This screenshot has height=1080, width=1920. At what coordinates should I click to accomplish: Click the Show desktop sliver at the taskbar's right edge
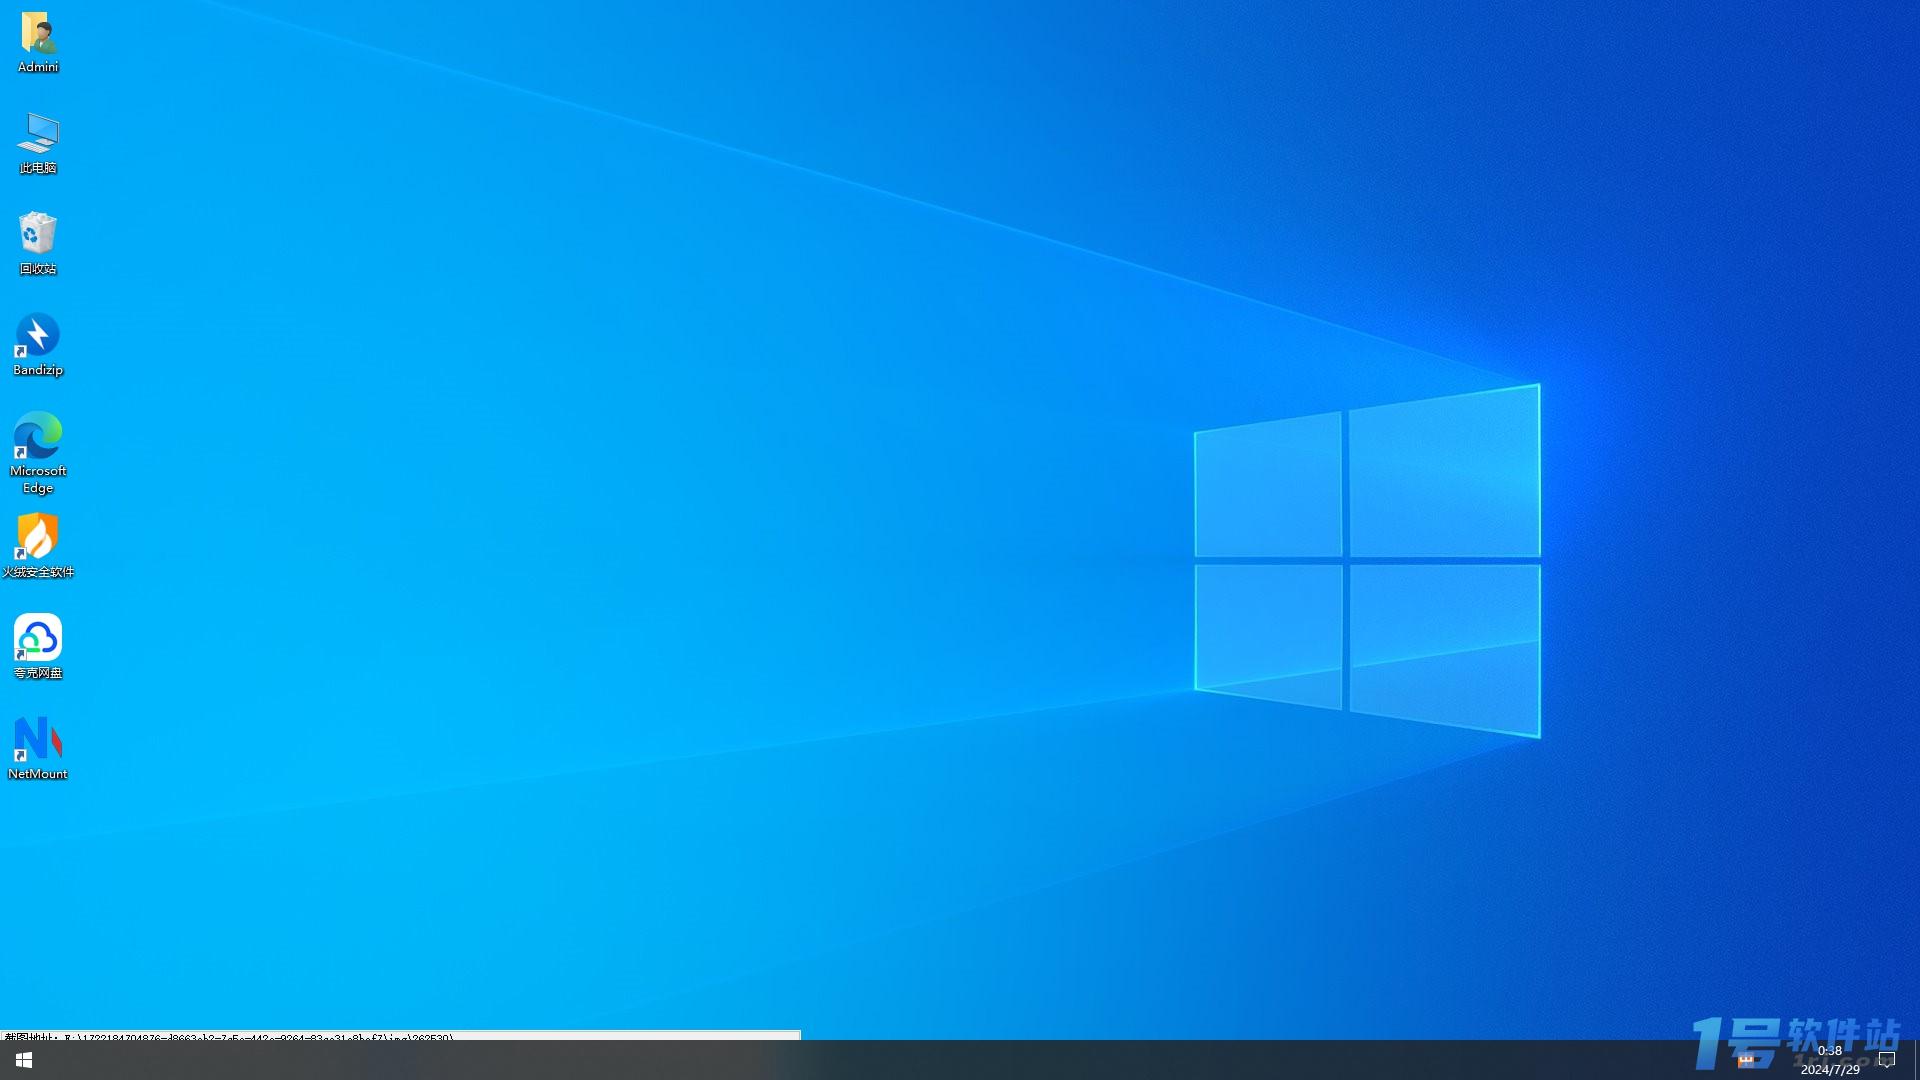[1916, 1060]
